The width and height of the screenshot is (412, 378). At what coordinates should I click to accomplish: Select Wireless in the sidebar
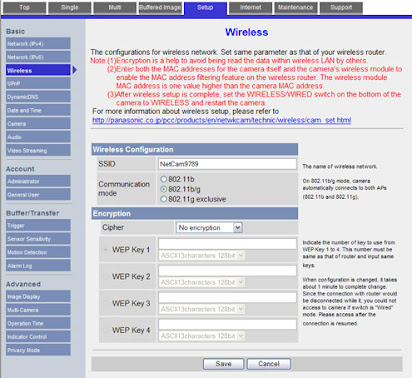coord(38,70)
